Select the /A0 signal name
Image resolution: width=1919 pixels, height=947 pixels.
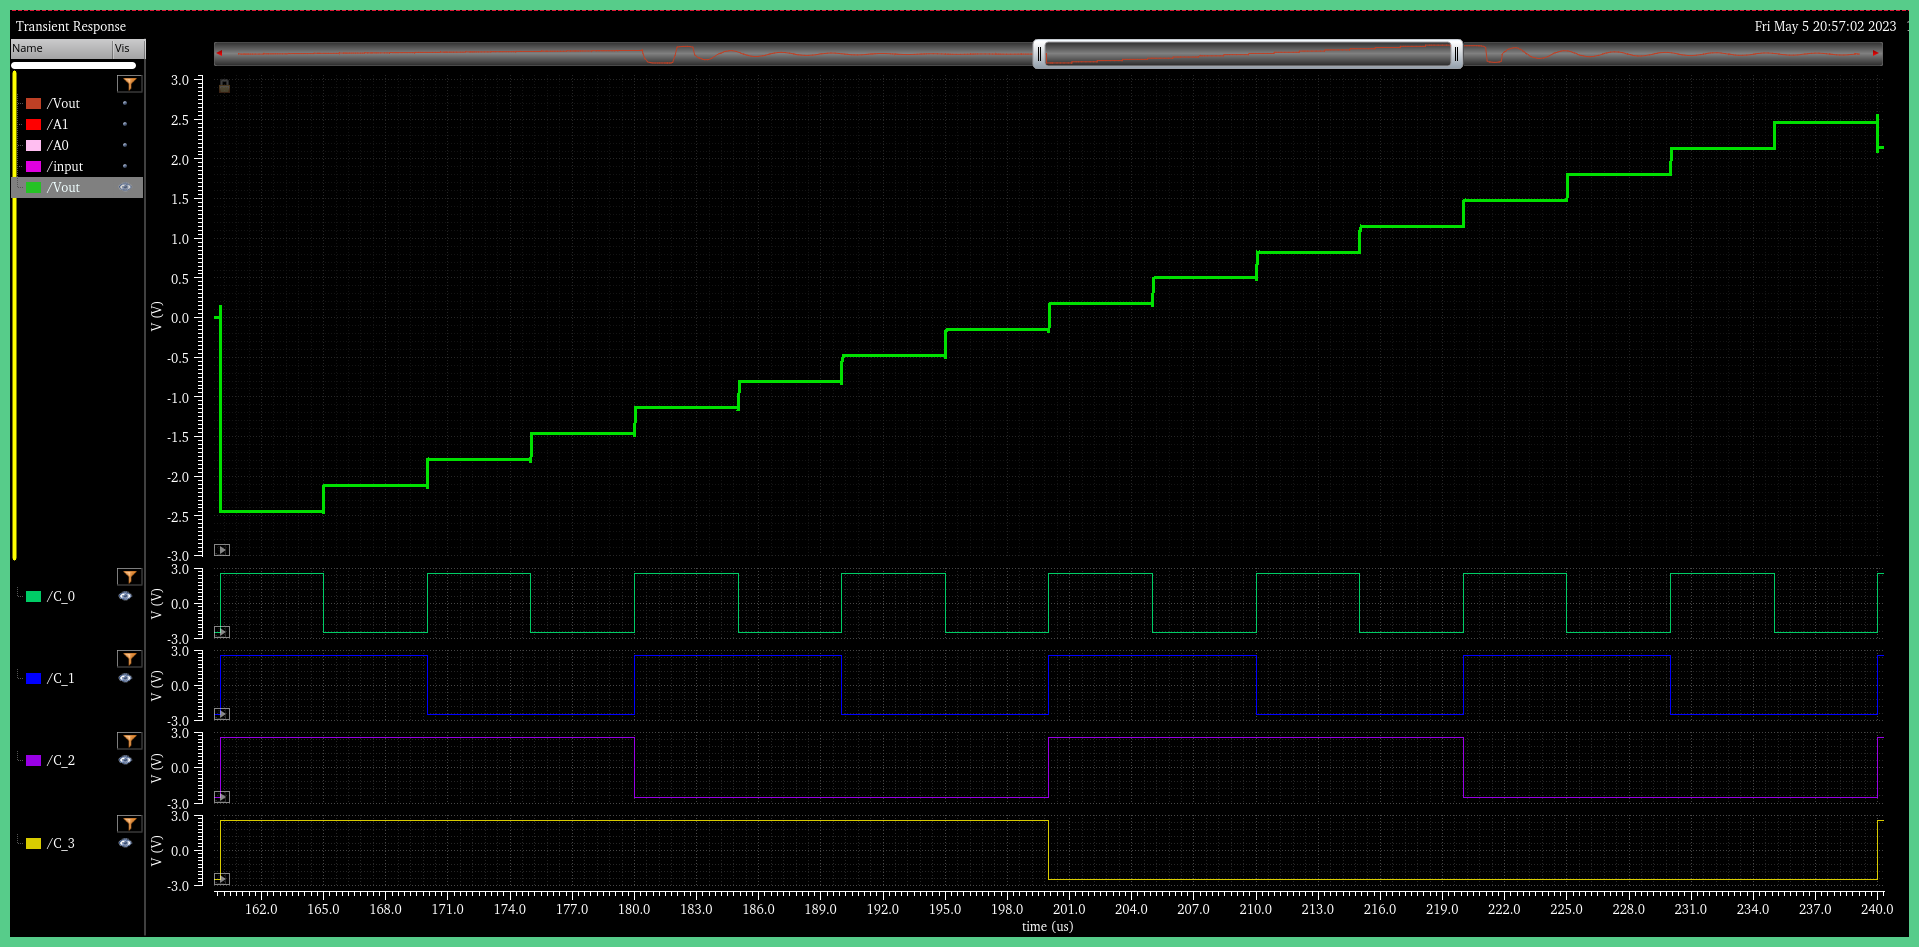click(58, 145)
